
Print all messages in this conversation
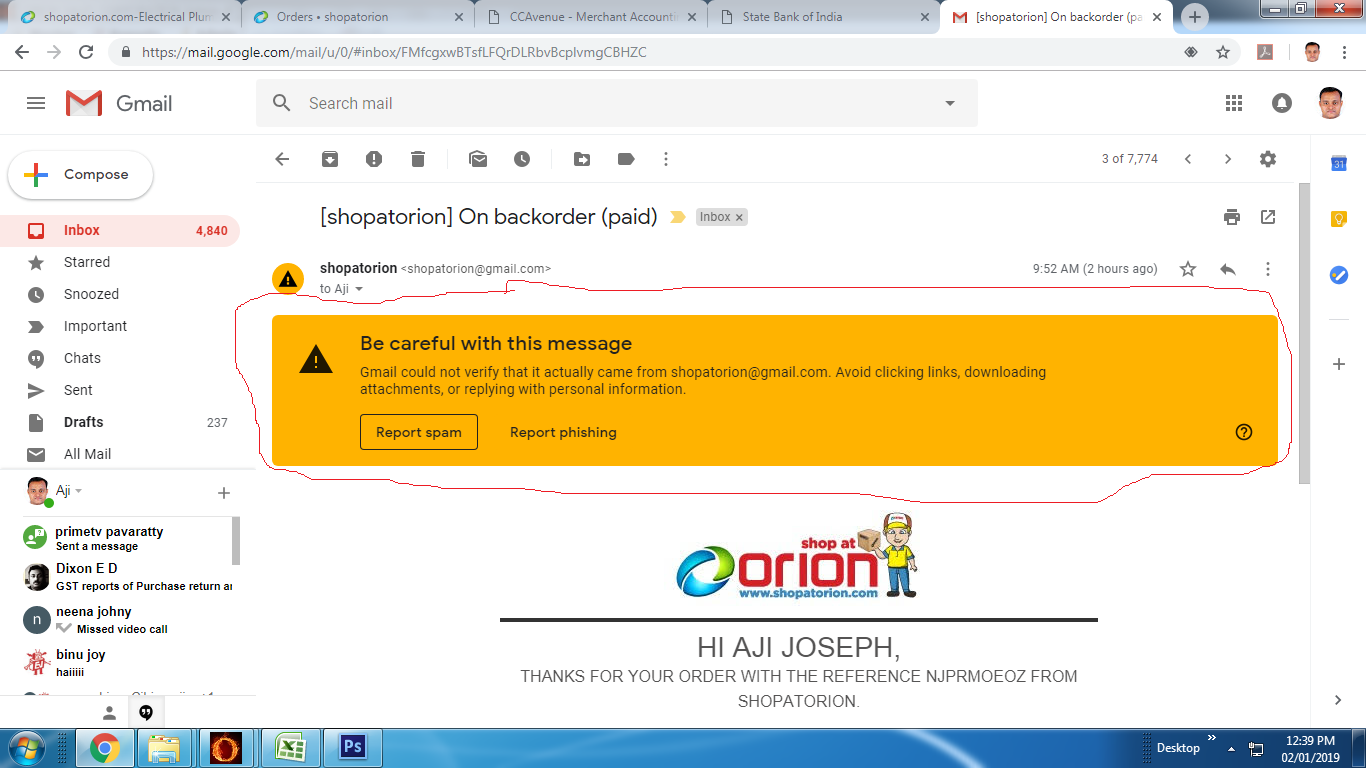(x=1232, y=217)
